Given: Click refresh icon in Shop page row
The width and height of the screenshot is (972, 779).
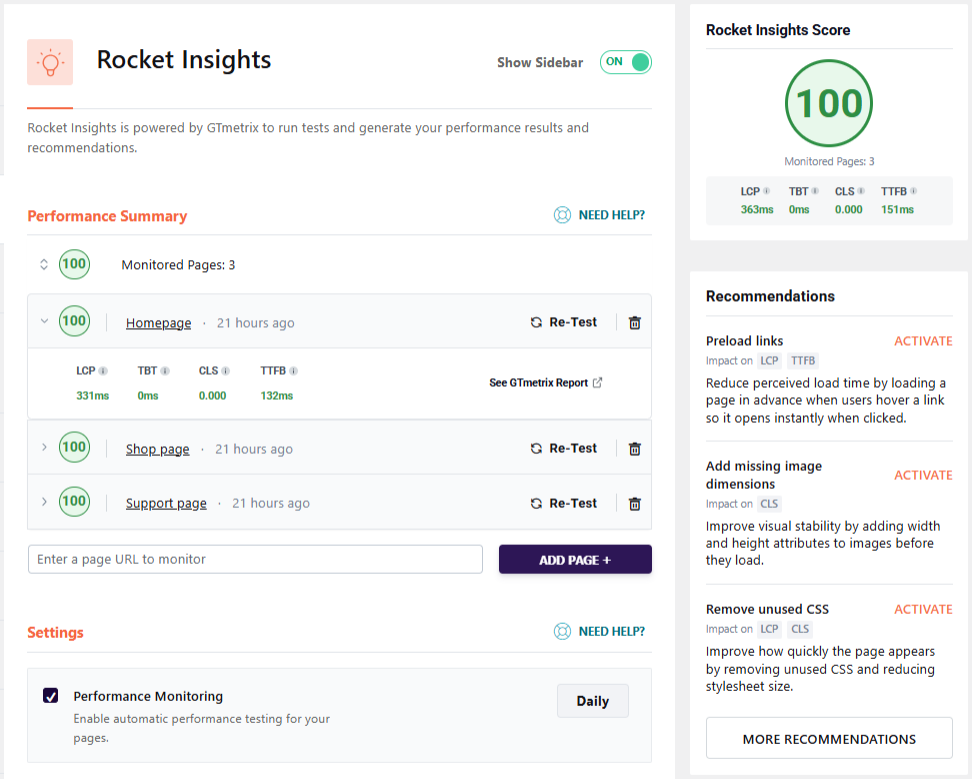Looking at the screenshot, I should [536, 449].
